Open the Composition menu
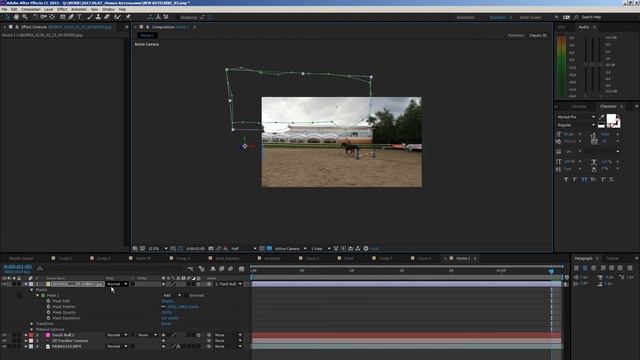 (30, 9)
